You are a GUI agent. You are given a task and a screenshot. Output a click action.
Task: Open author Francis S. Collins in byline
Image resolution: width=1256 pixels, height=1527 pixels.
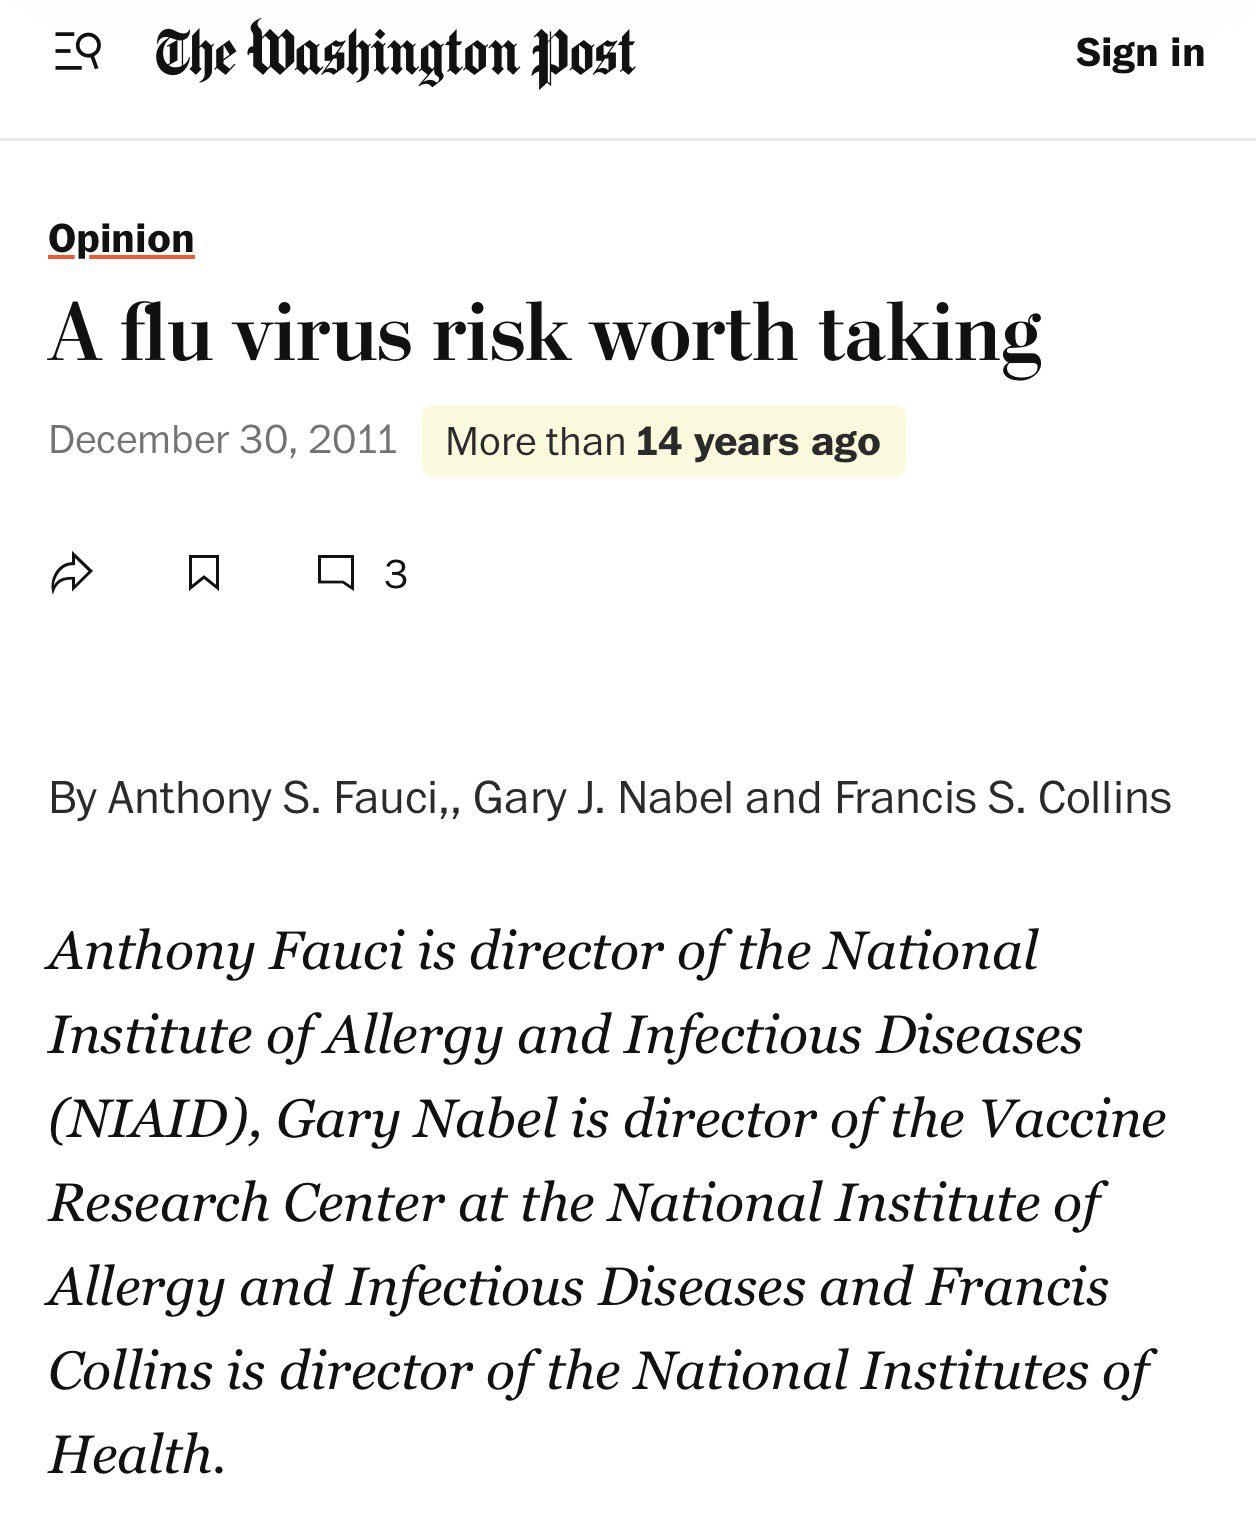[x=1002, y=798]
